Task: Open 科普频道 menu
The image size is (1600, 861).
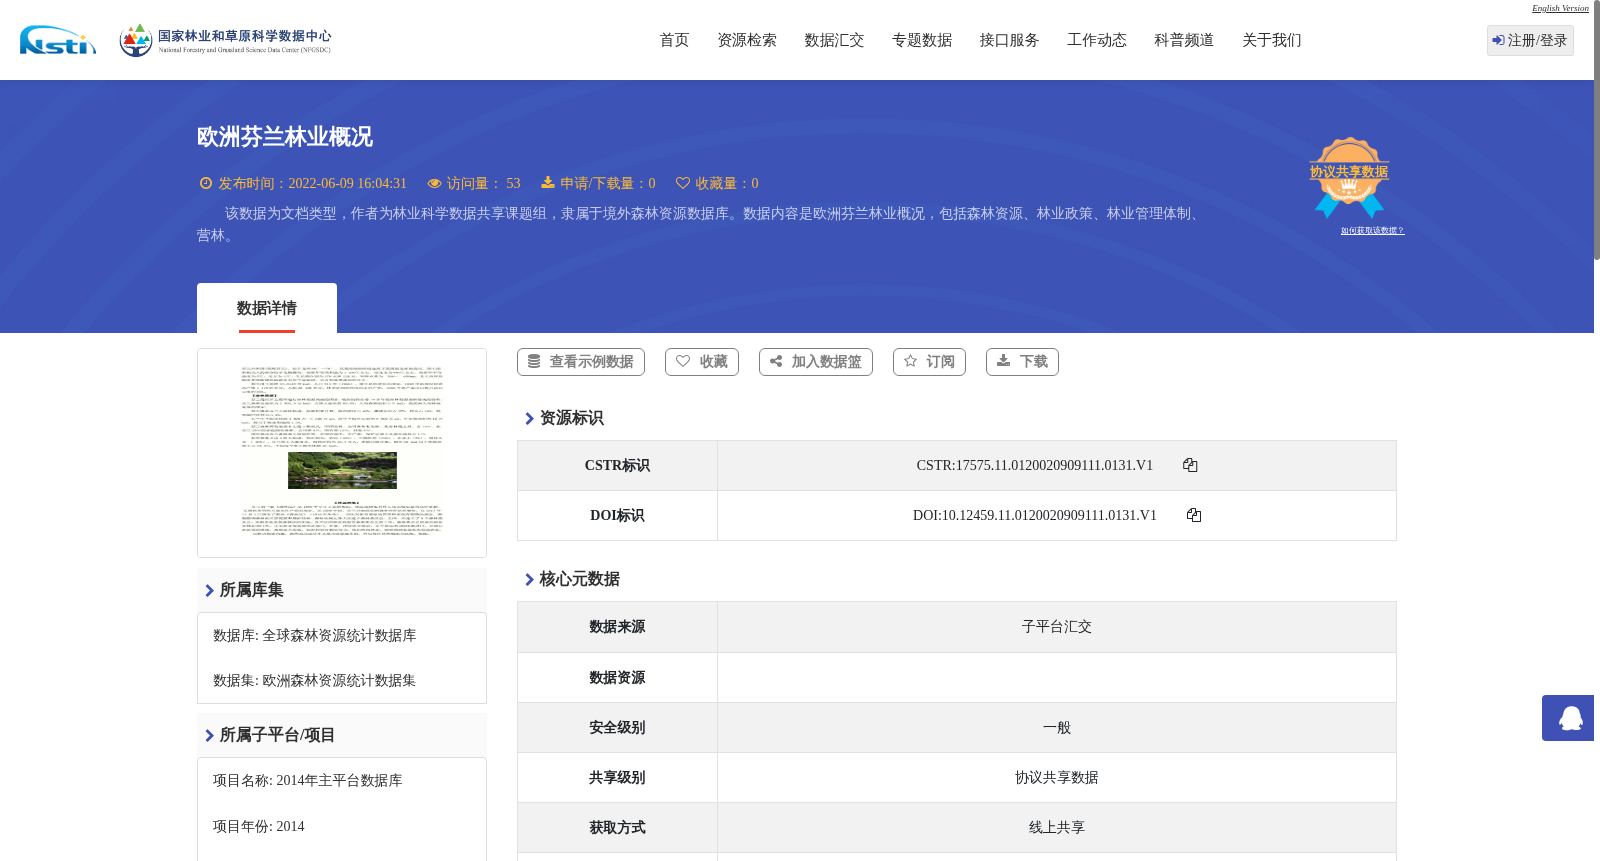Action: [1184, 40]
